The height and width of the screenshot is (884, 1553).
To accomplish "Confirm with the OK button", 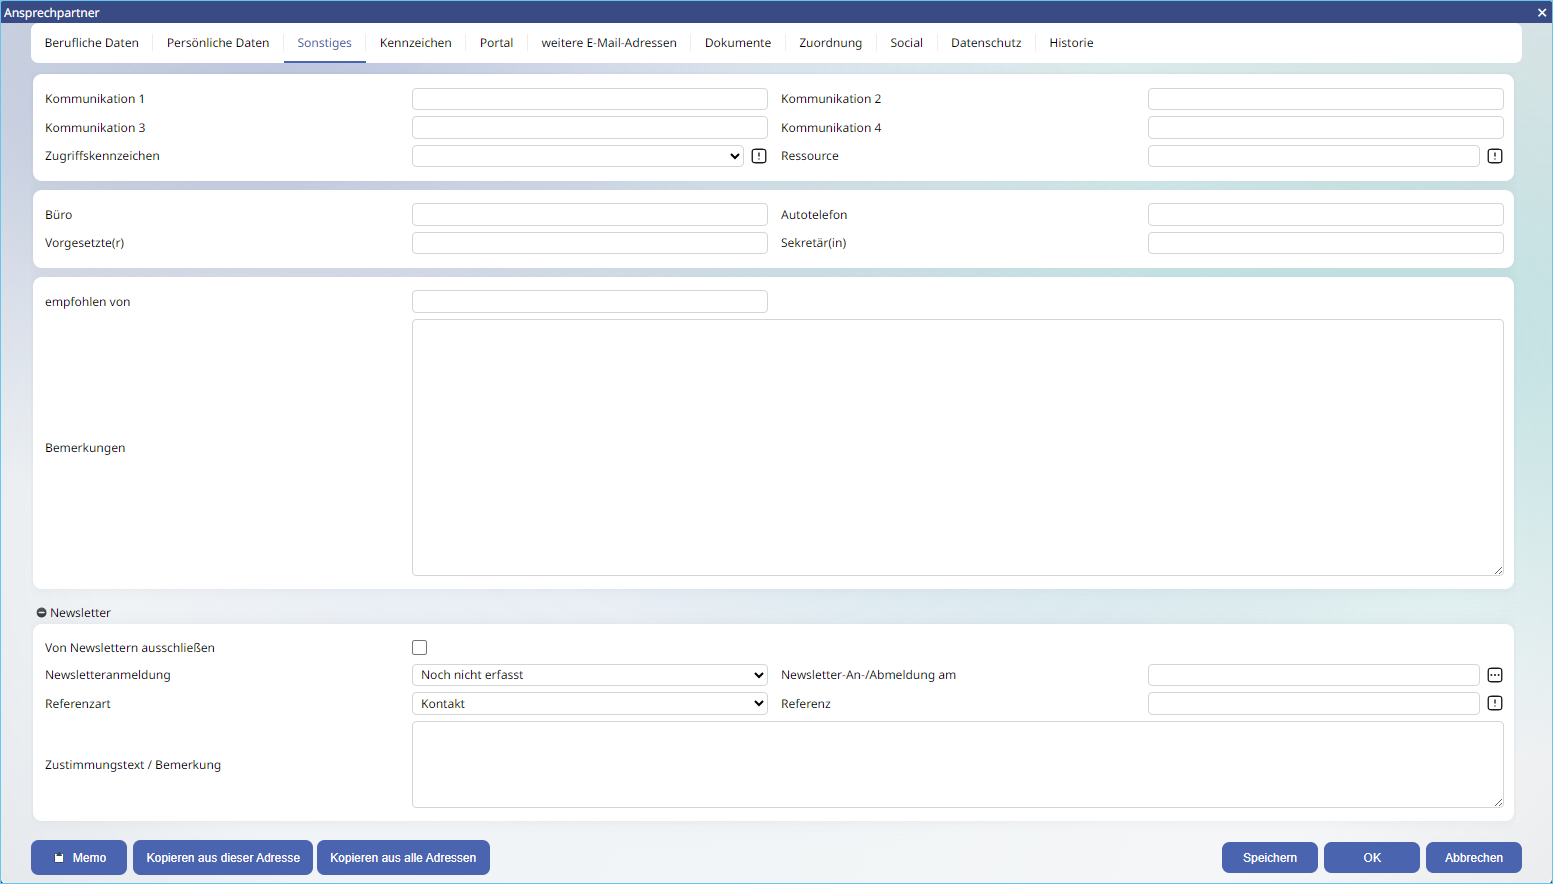I will [x=1372, y=858].
